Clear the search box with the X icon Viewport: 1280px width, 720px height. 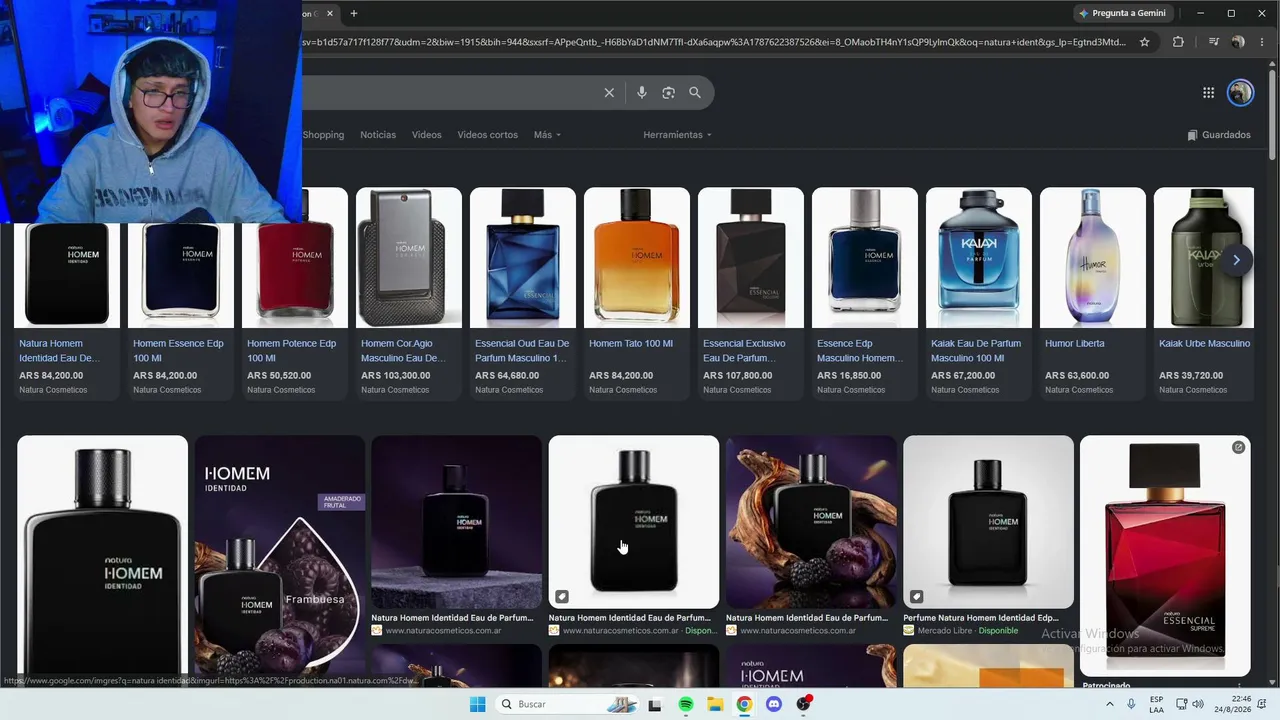coord(609,93)
